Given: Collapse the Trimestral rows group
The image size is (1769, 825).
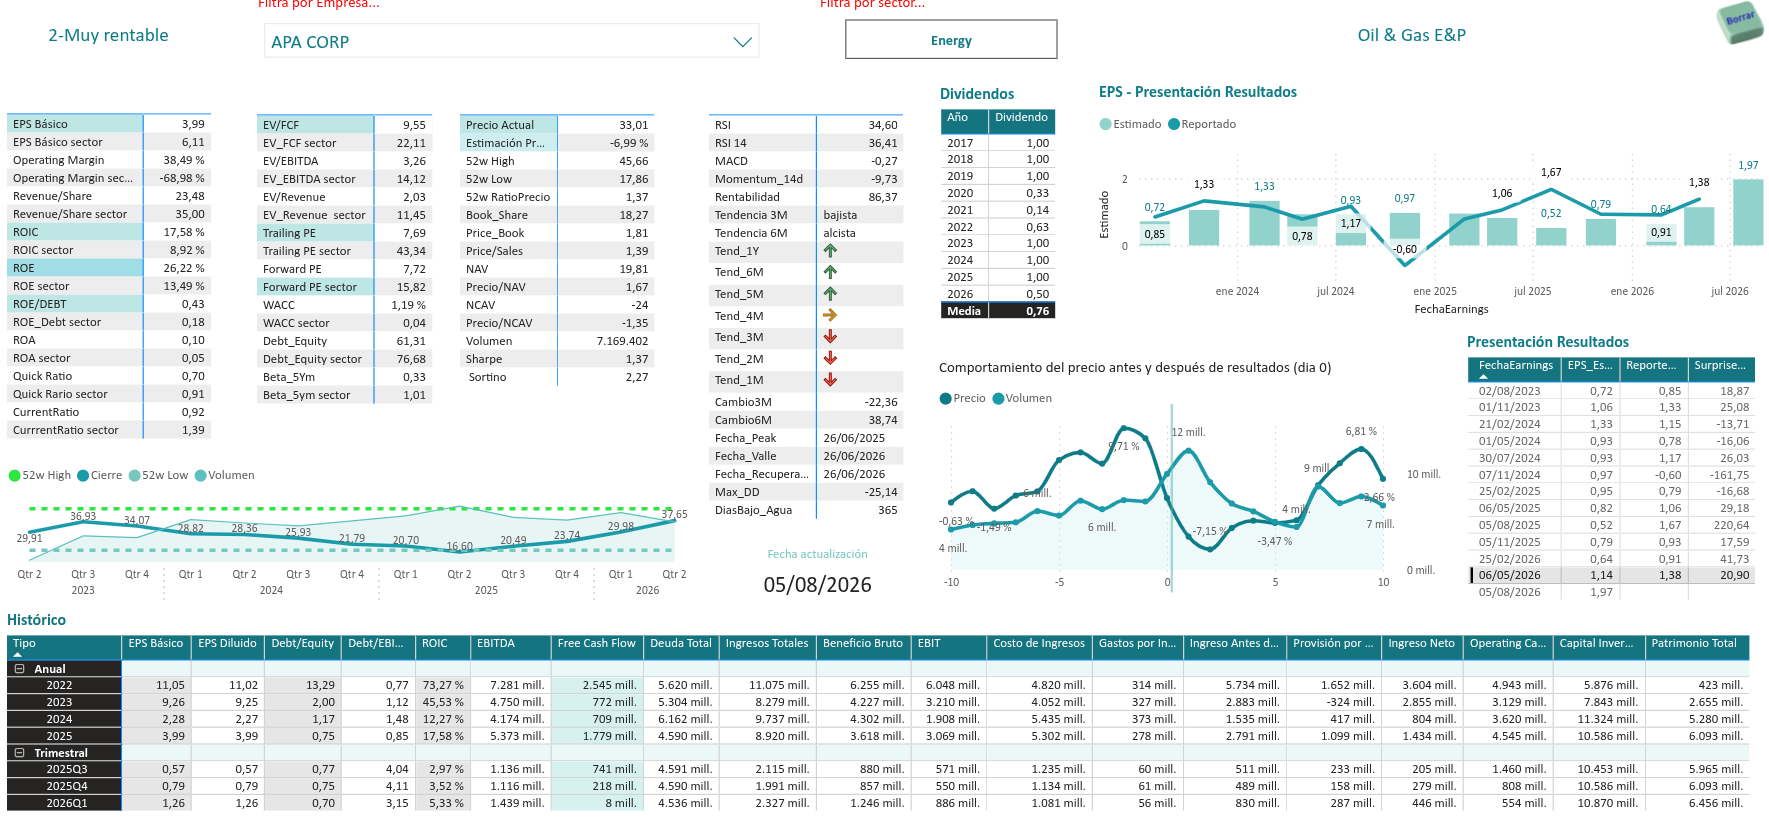Looking at the screenshot, I should click(x=19, y=753).
